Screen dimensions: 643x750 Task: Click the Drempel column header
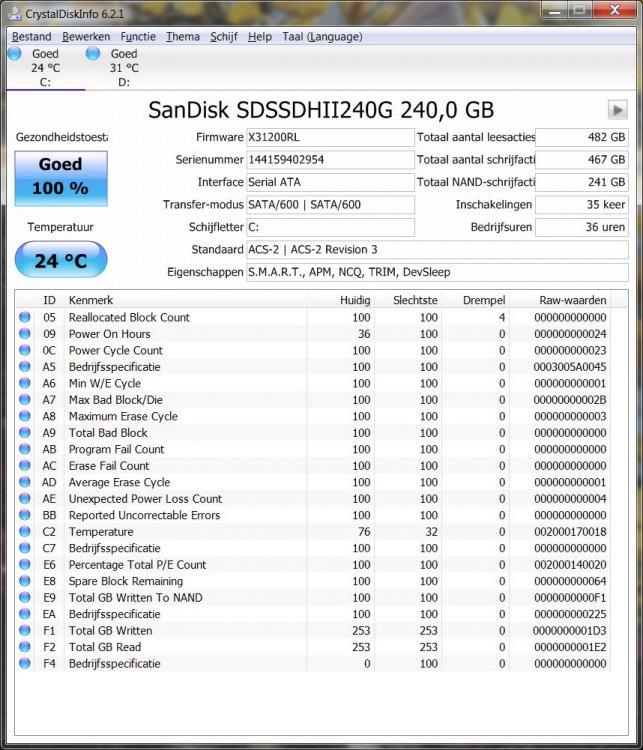[x=475, y=300]
